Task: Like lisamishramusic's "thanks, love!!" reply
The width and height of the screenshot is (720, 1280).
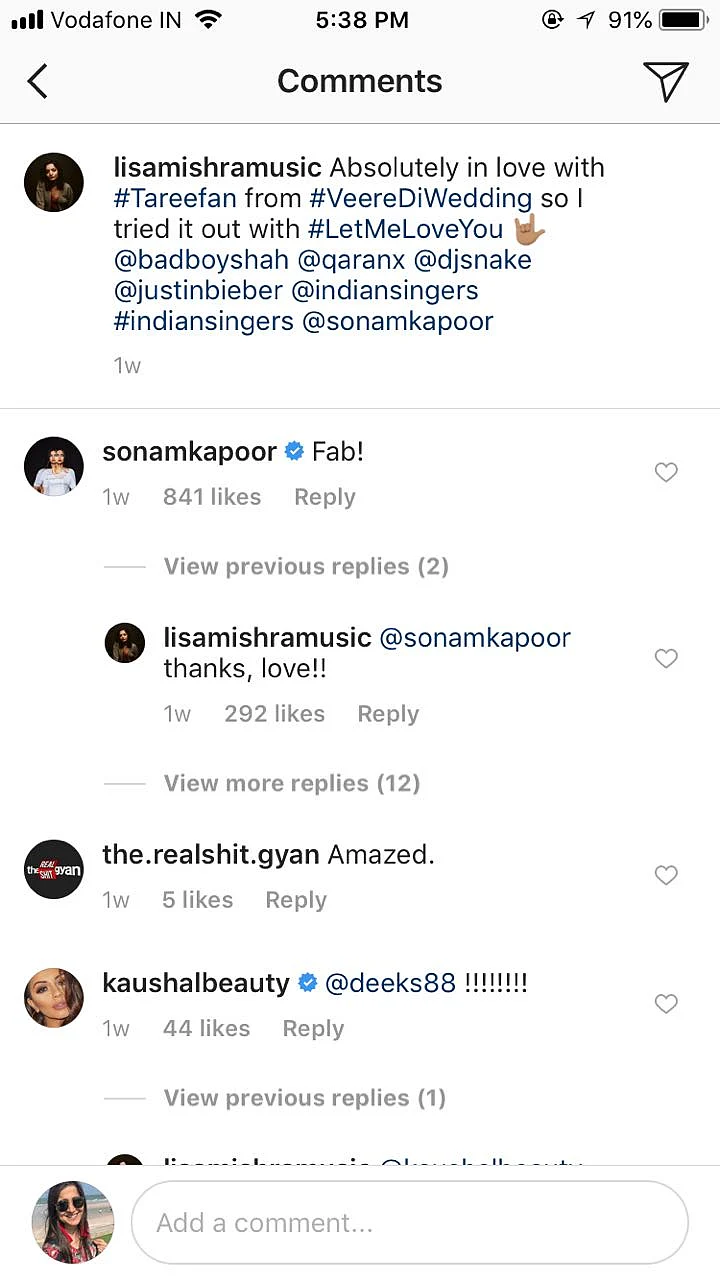Action: tap(666, 658)
